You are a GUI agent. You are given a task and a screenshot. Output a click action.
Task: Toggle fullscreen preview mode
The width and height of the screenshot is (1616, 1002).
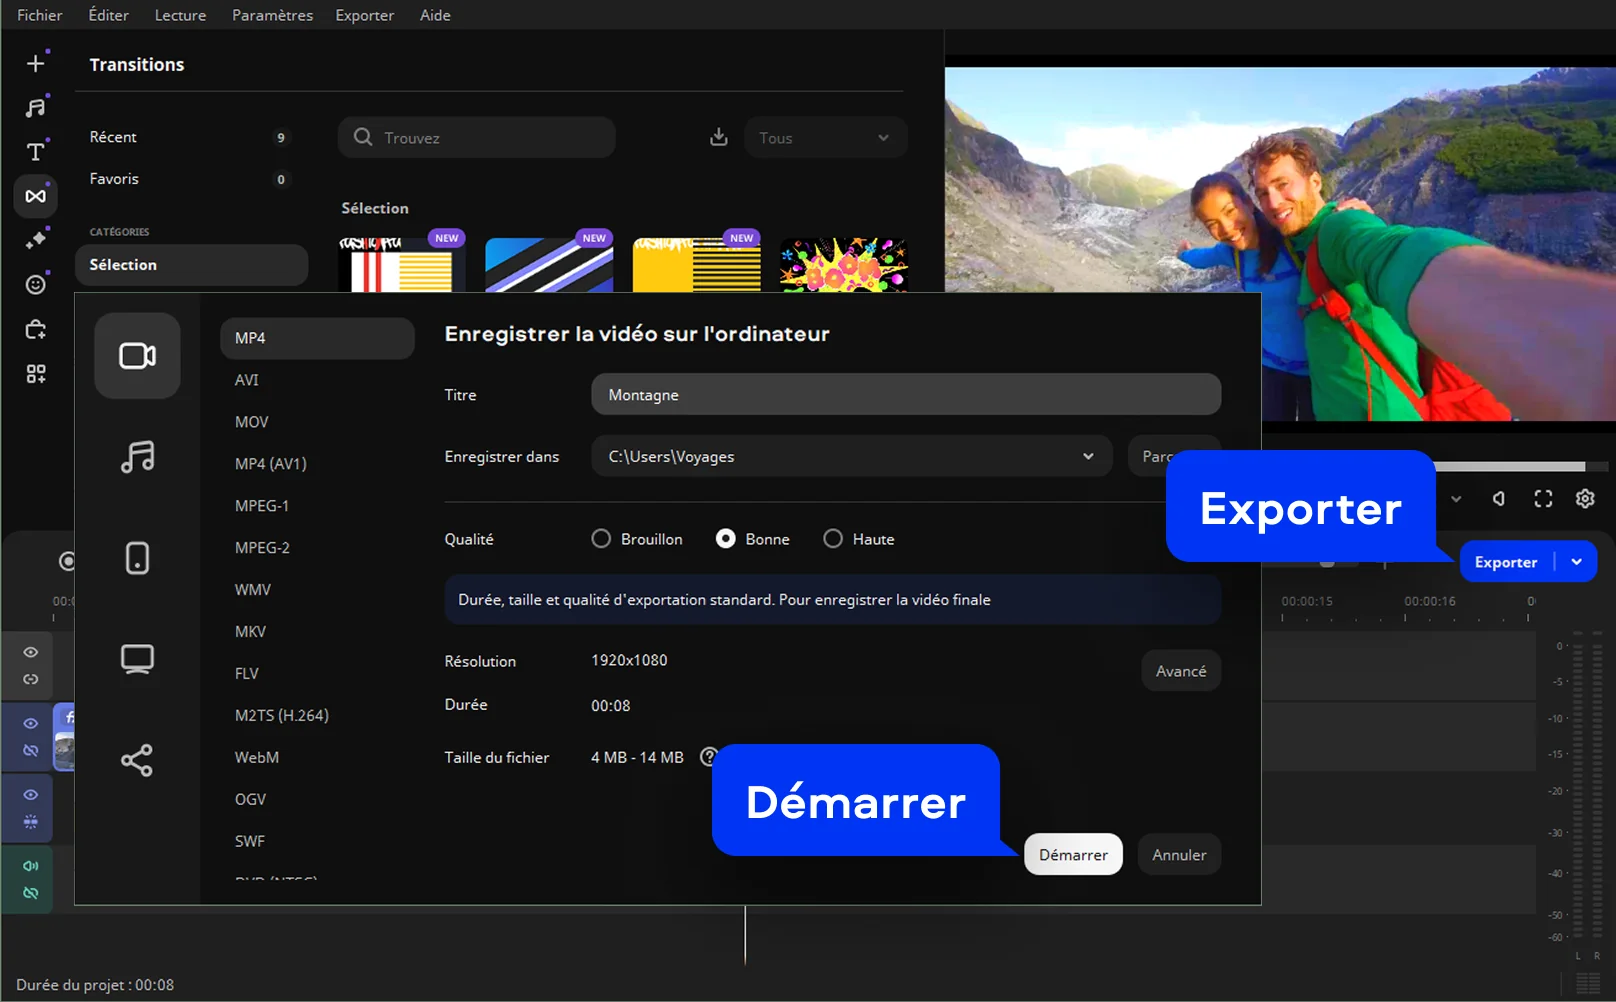pyautogui.click(x=1543, y=499)
